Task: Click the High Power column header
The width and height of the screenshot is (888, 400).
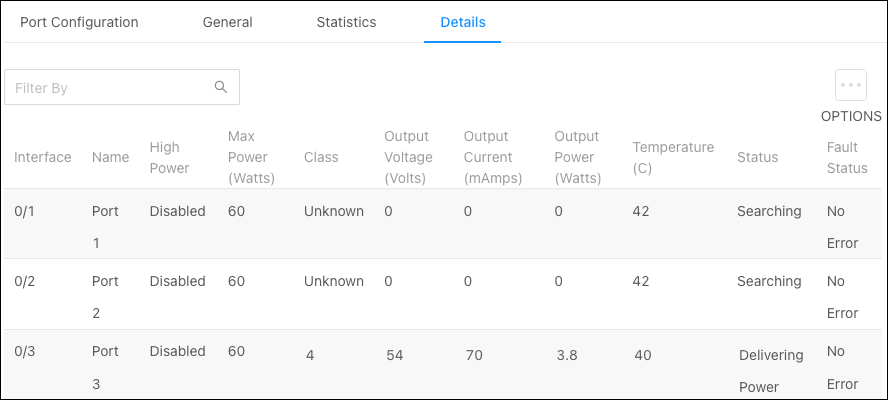Action: click(169, 158)
